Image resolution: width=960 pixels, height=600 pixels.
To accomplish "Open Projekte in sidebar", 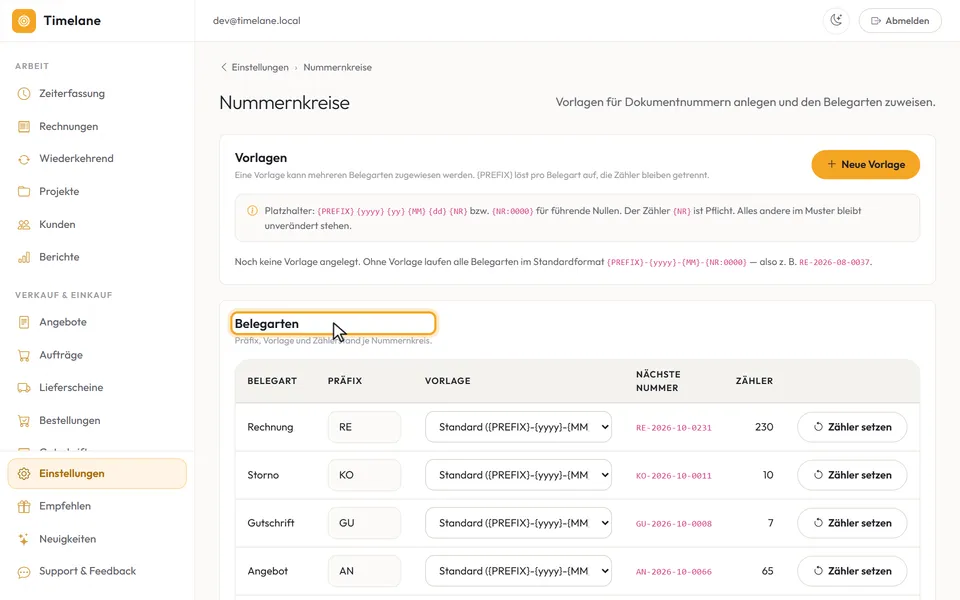I will click(97, 192).
